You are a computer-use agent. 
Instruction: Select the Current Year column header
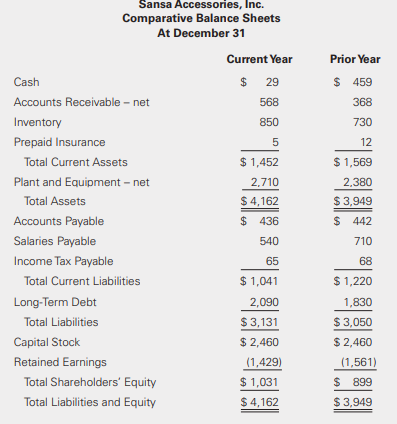259,59
